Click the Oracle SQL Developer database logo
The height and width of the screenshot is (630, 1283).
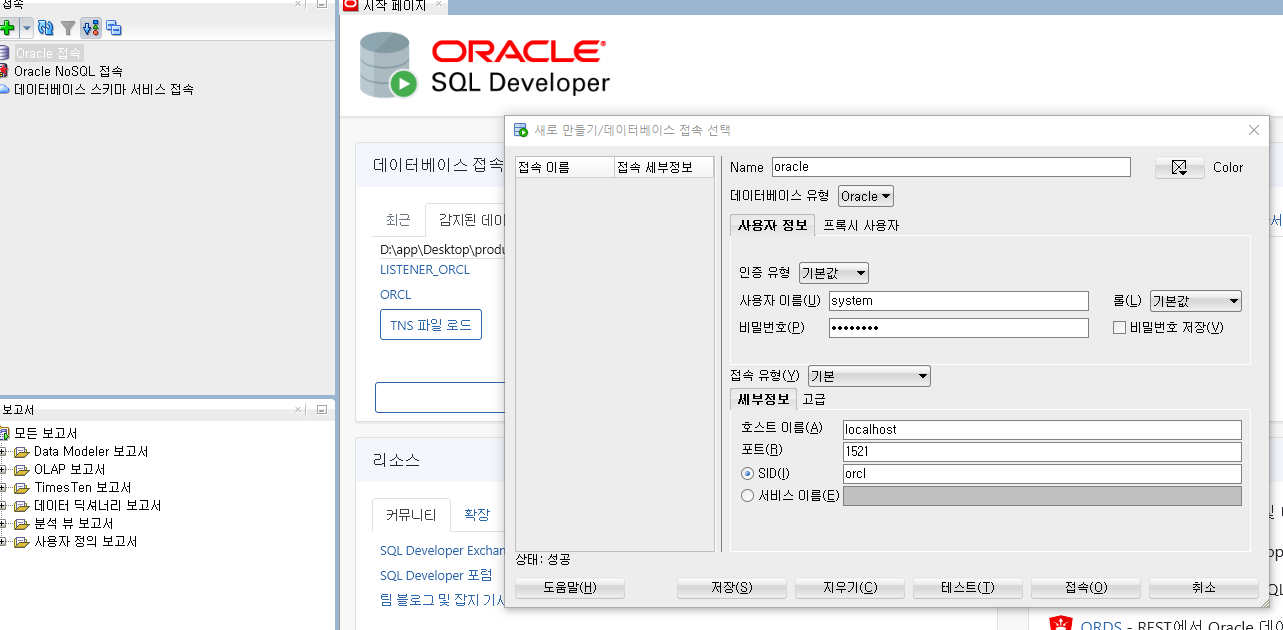[387, 65]
